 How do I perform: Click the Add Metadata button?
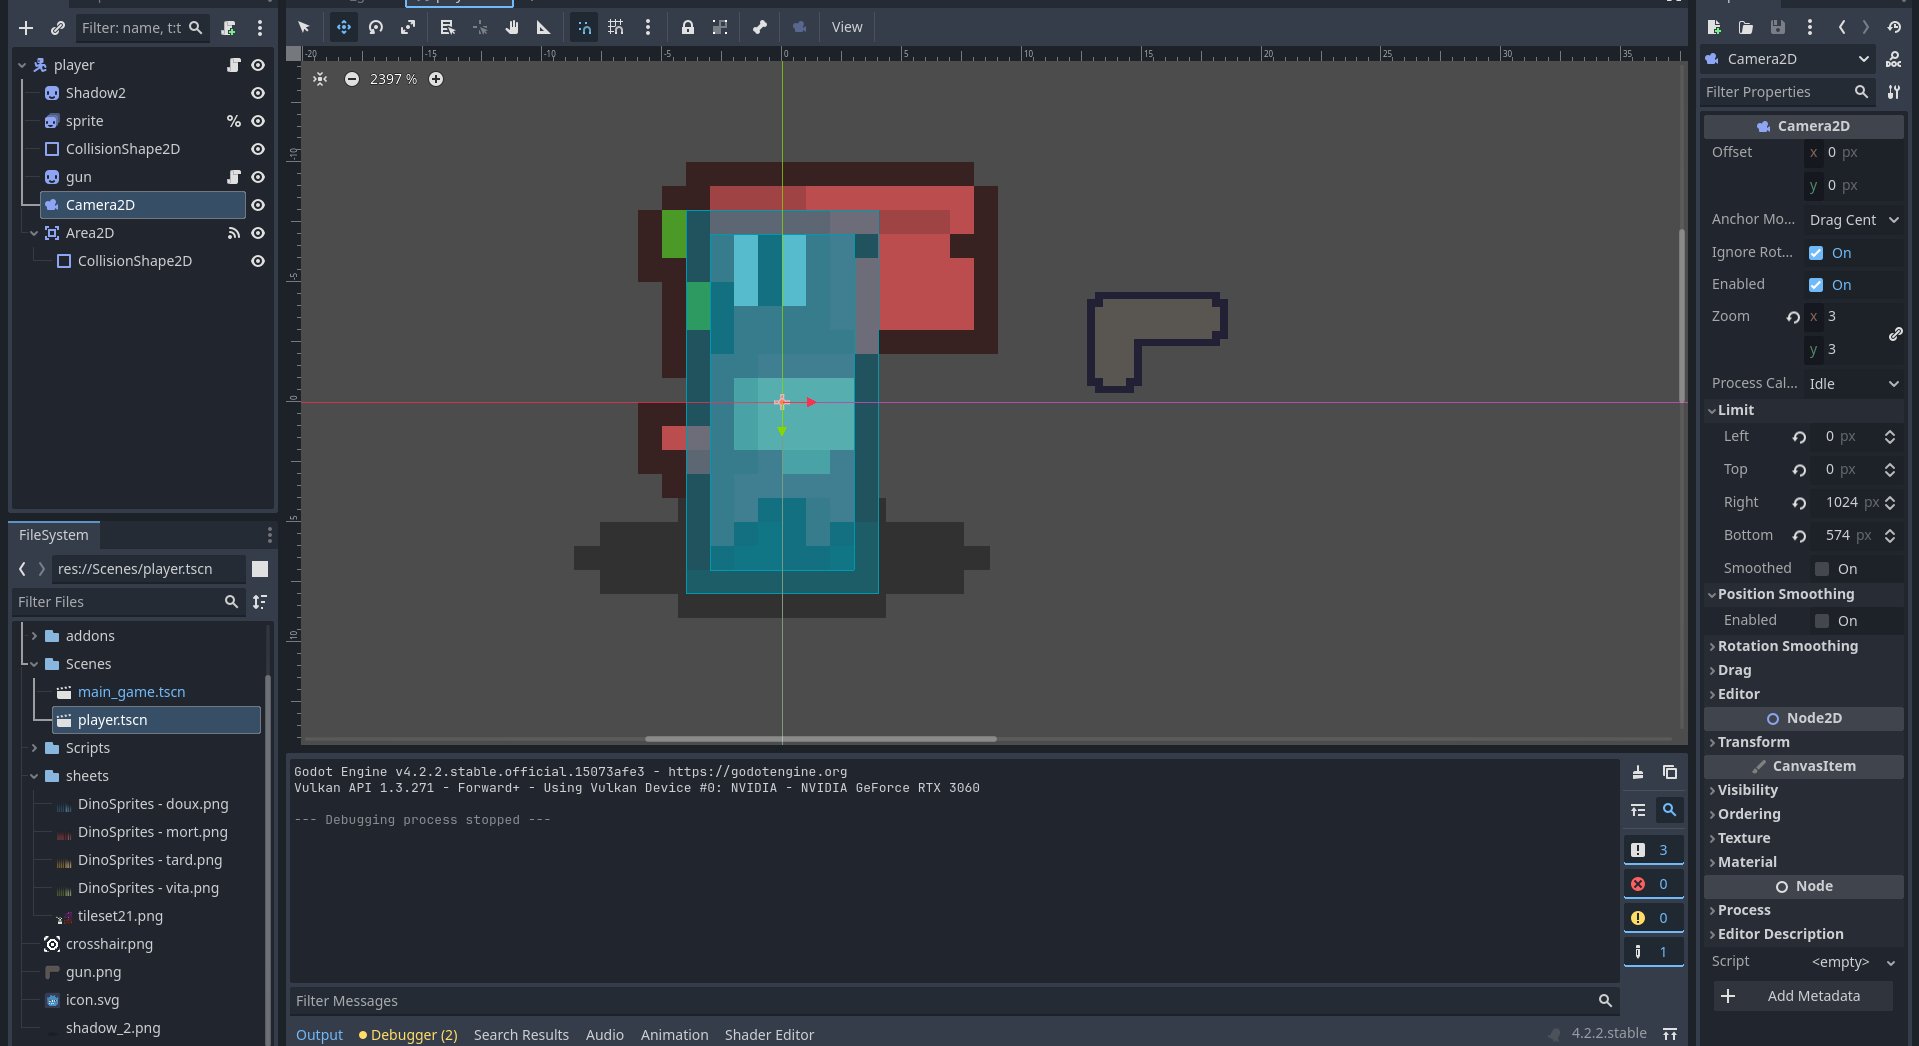(1803, 996)
